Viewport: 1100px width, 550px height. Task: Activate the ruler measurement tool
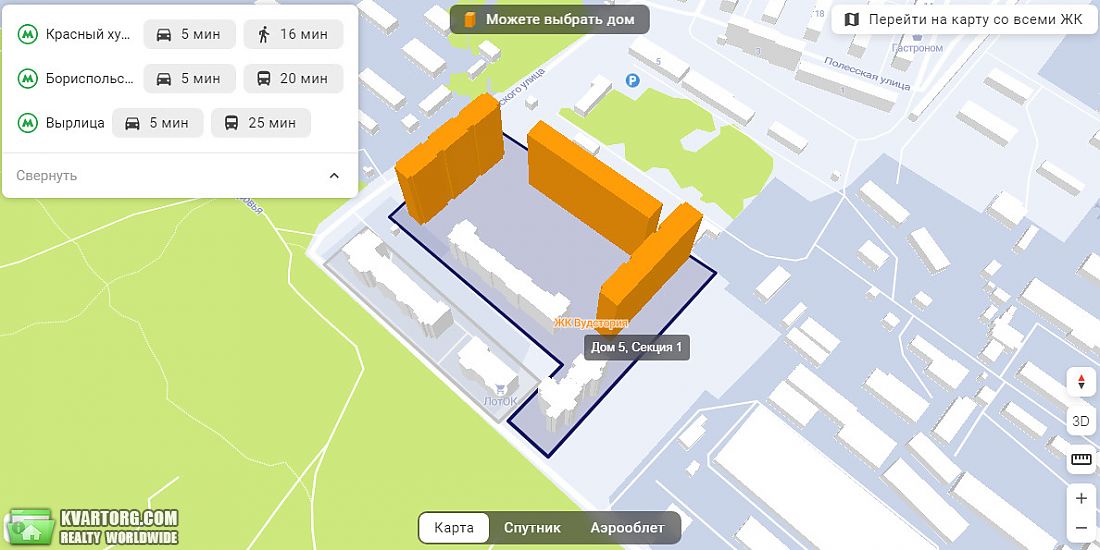pyautogui.click(x=1081, y=460)
